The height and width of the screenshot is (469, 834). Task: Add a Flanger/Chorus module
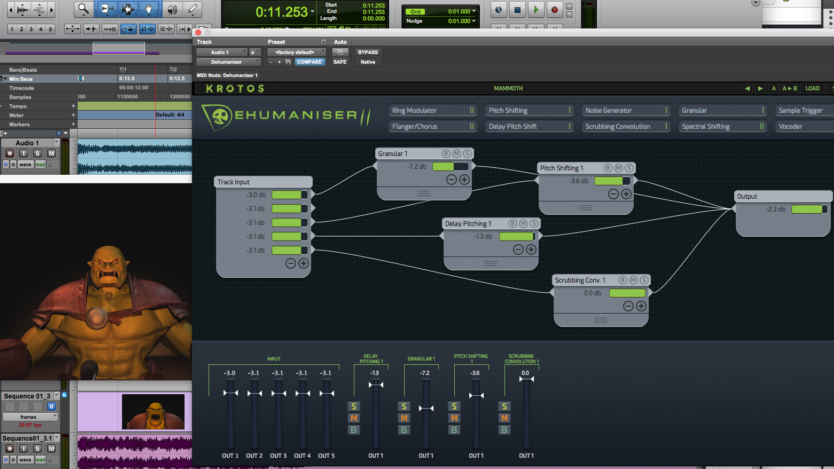tap(432, 127)
